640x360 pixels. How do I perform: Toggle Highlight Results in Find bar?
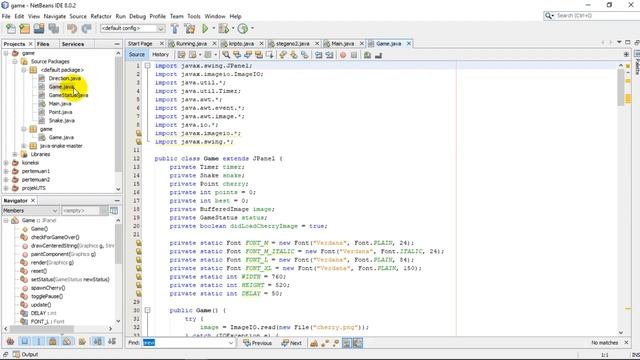[x=347, y=343]
